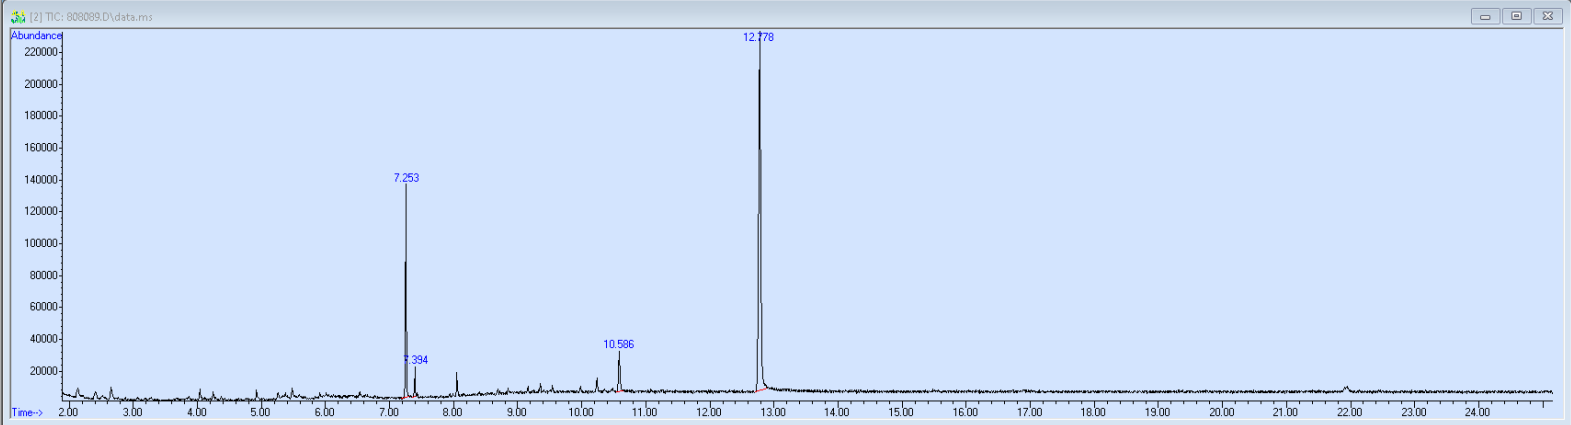The image size is (1571, 425).
Task: Click the y-axis value 60000
Action: point(44,307)
